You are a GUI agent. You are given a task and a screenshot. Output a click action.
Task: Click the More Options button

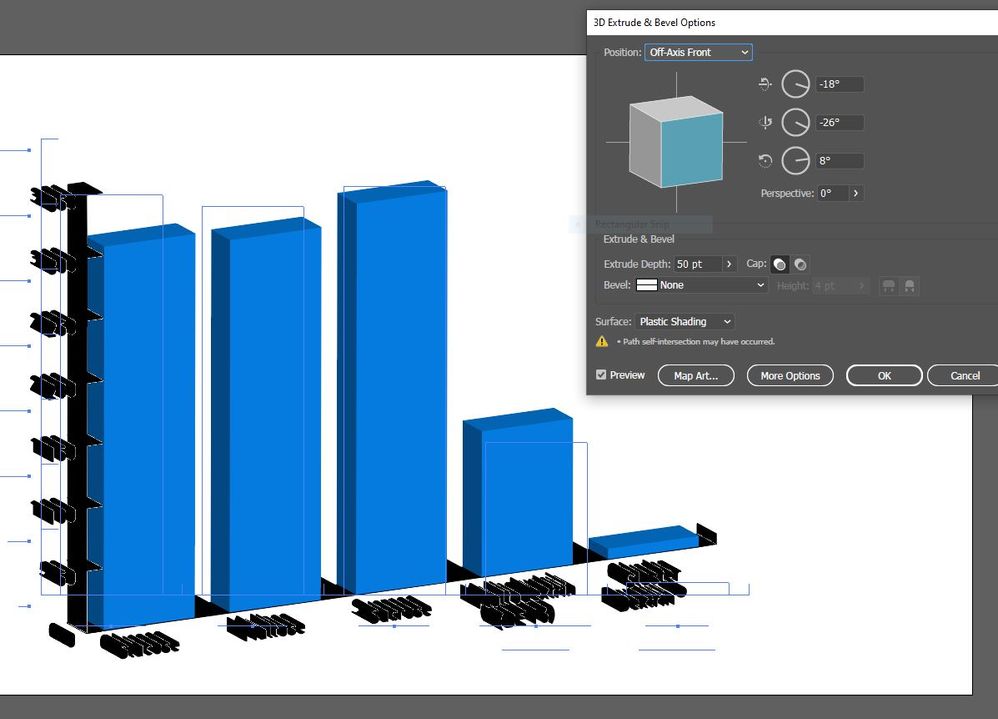pos(790,375)
